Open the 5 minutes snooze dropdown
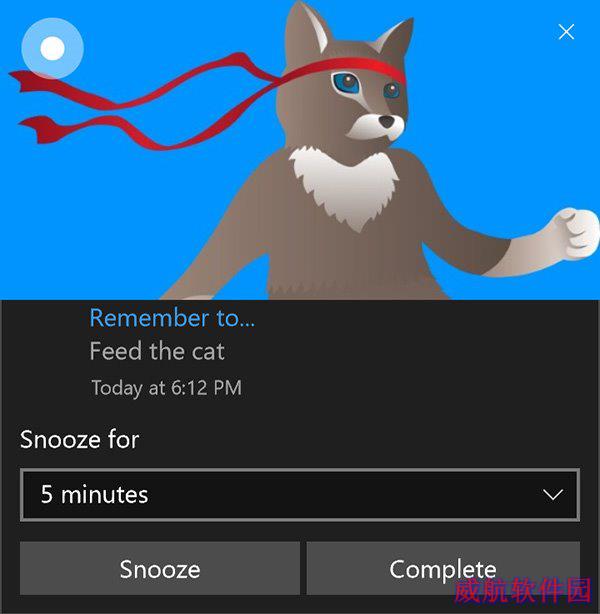 [300, 495]
